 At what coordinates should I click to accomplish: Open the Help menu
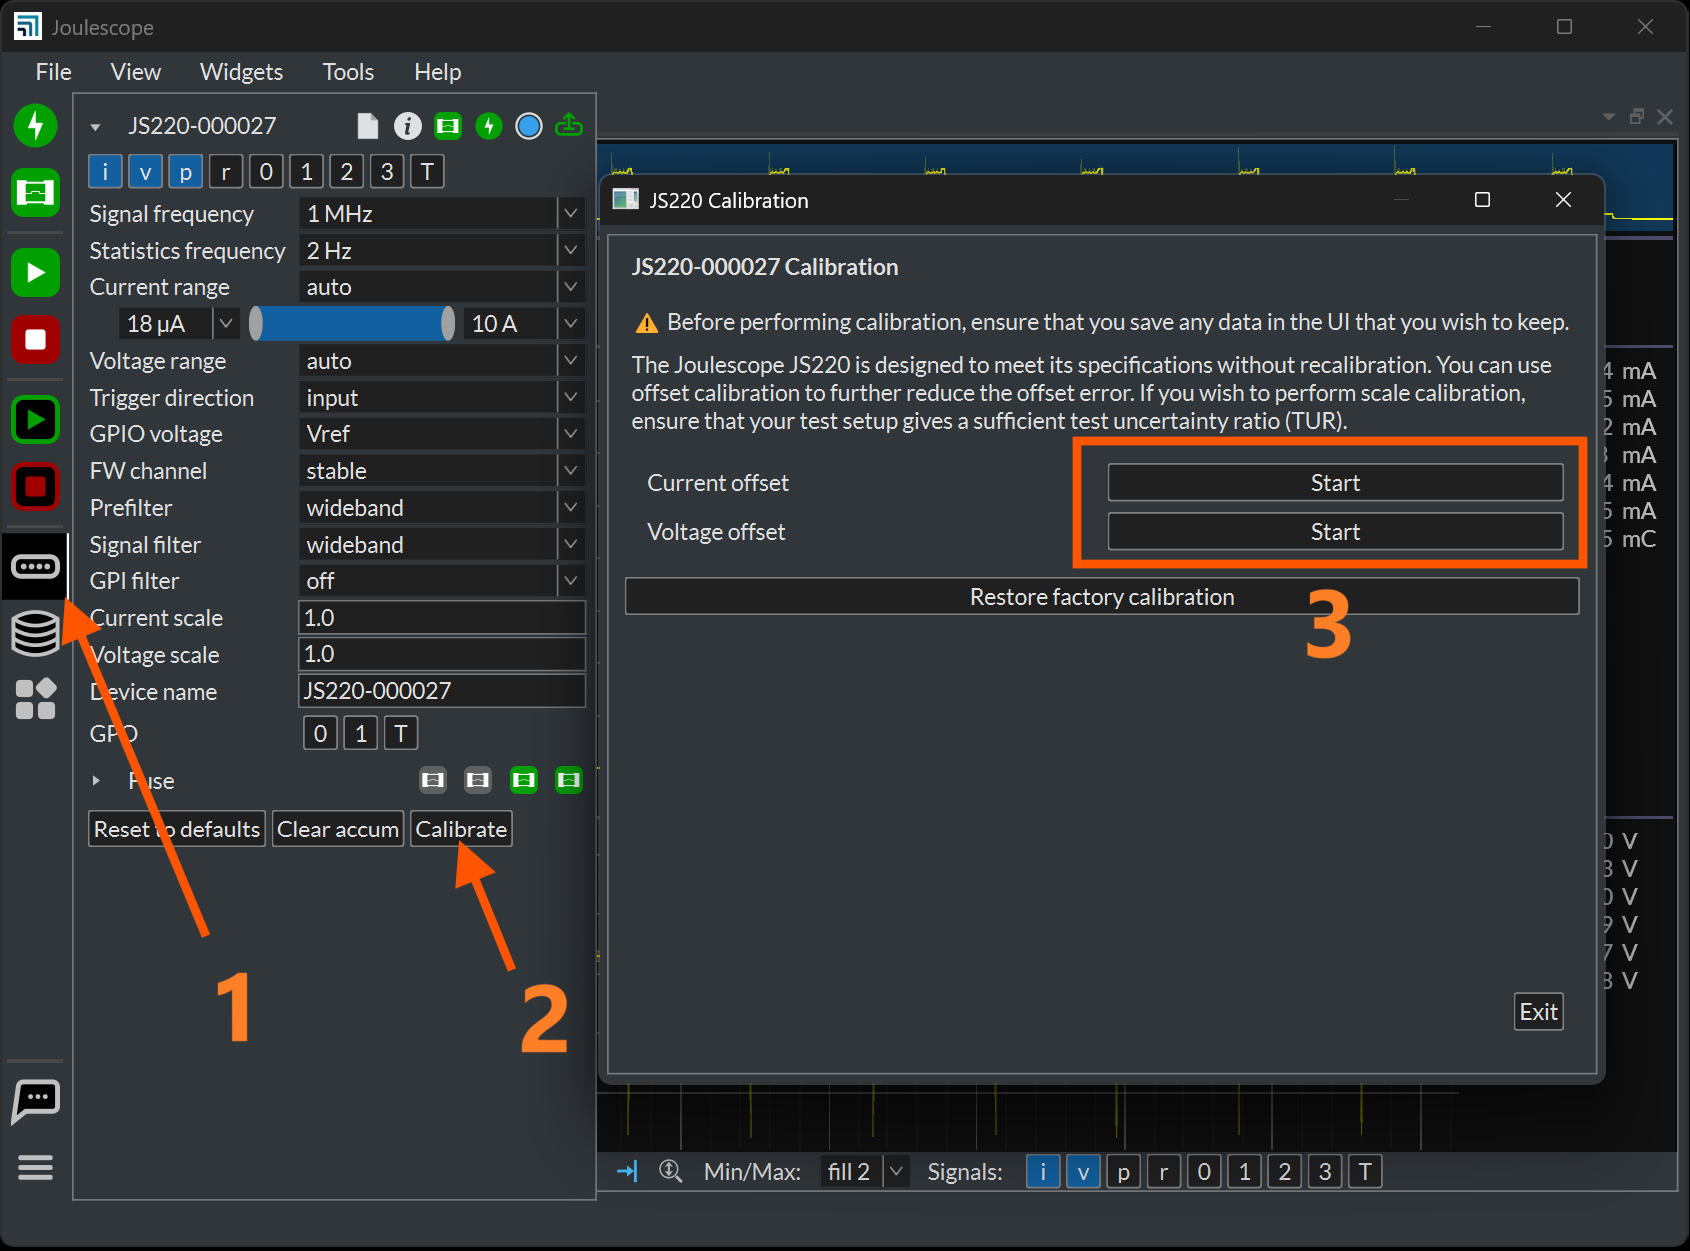pos(438,72)
